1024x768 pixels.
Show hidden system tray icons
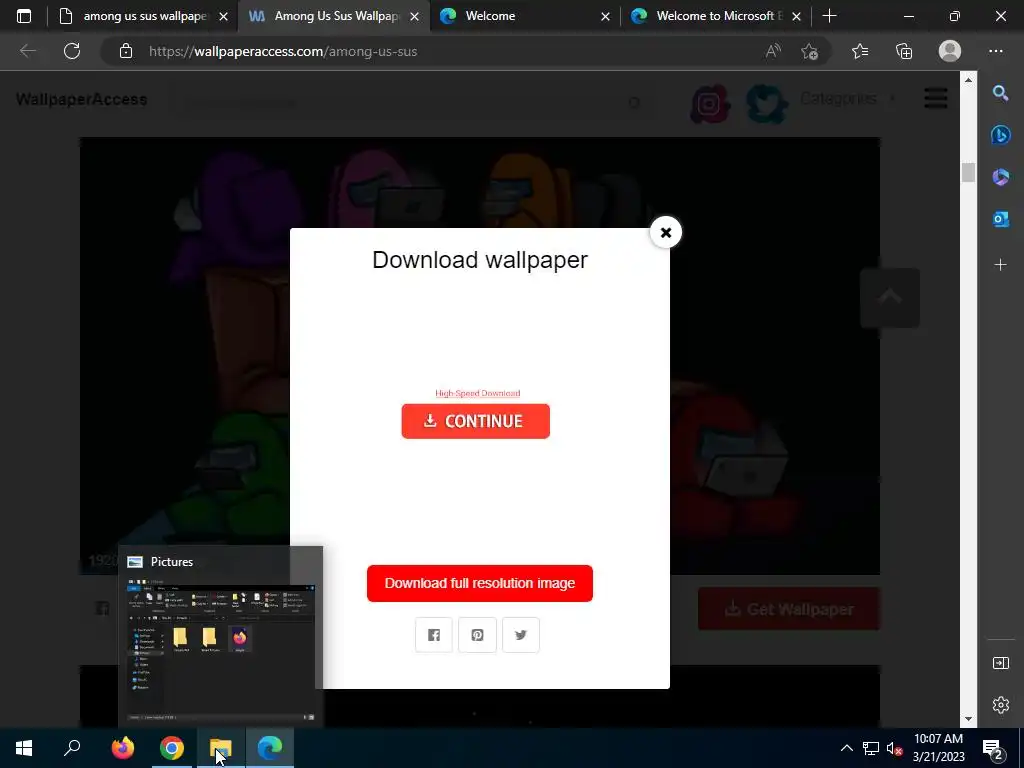846,748
